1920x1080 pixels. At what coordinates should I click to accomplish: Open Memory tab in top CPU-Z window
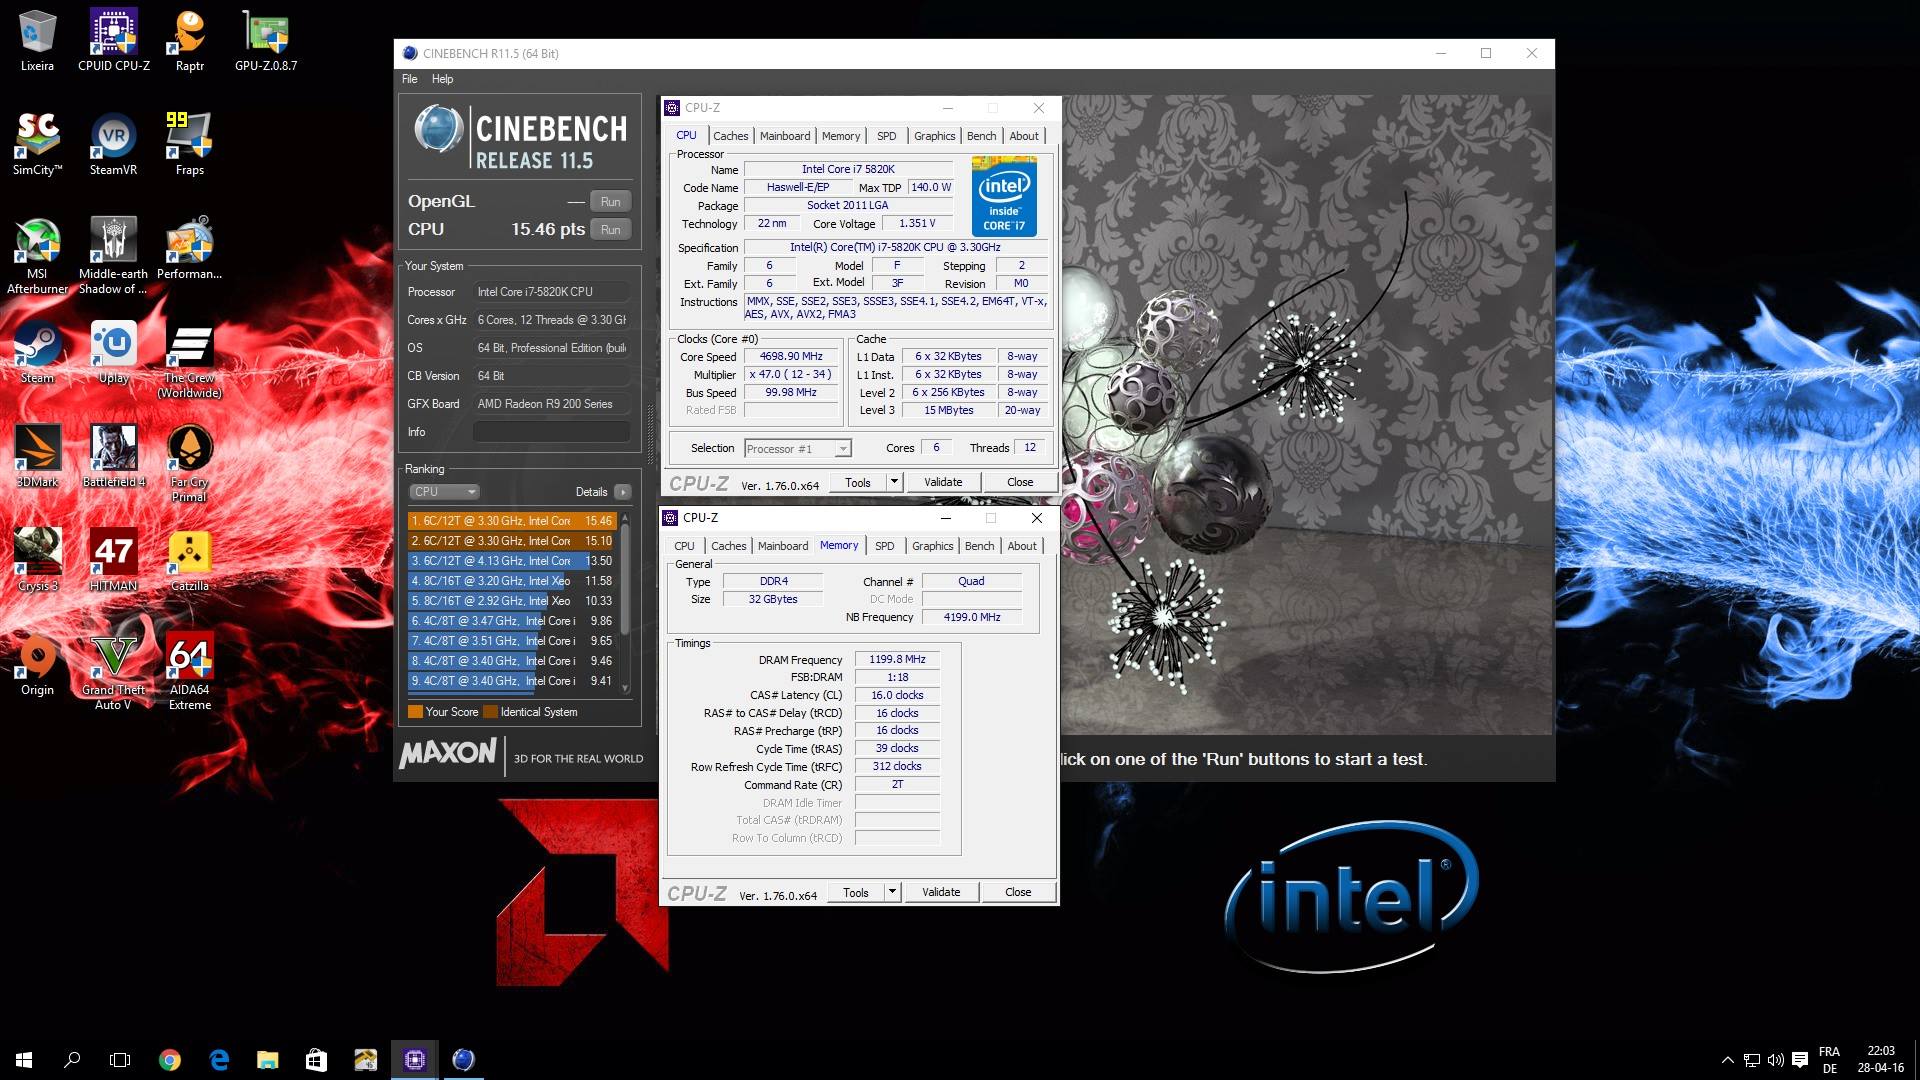click(x=841, y=136)
